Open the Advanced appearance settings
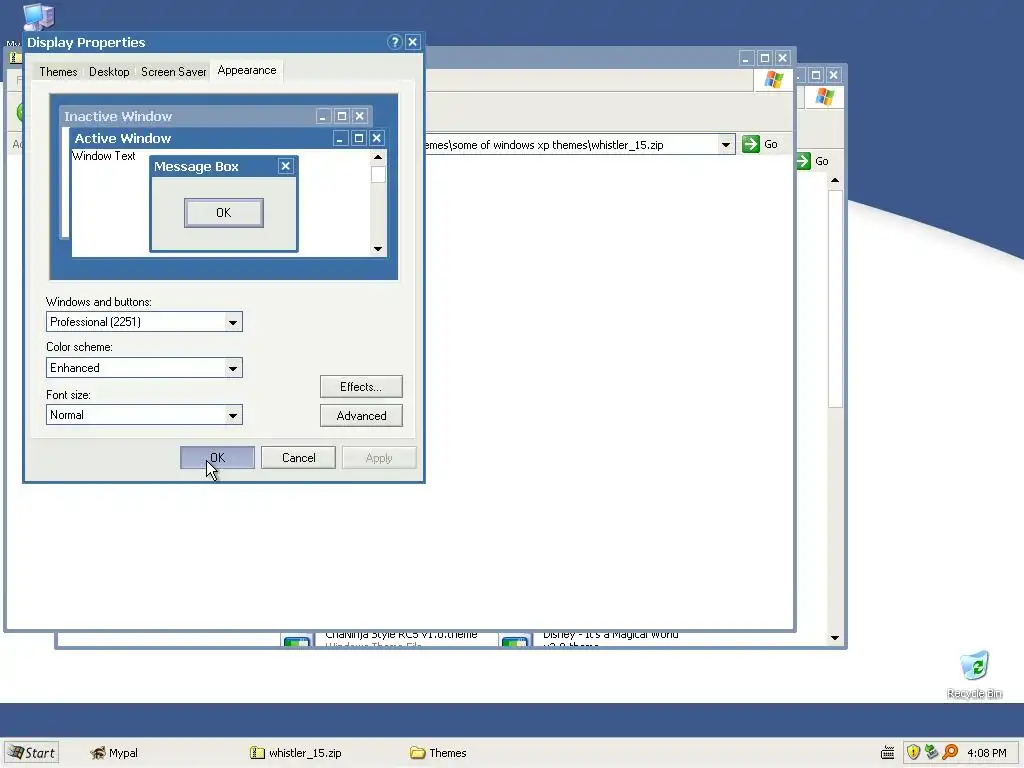Viewport: 1024px width, 768px height. click(x=361, y=416)
